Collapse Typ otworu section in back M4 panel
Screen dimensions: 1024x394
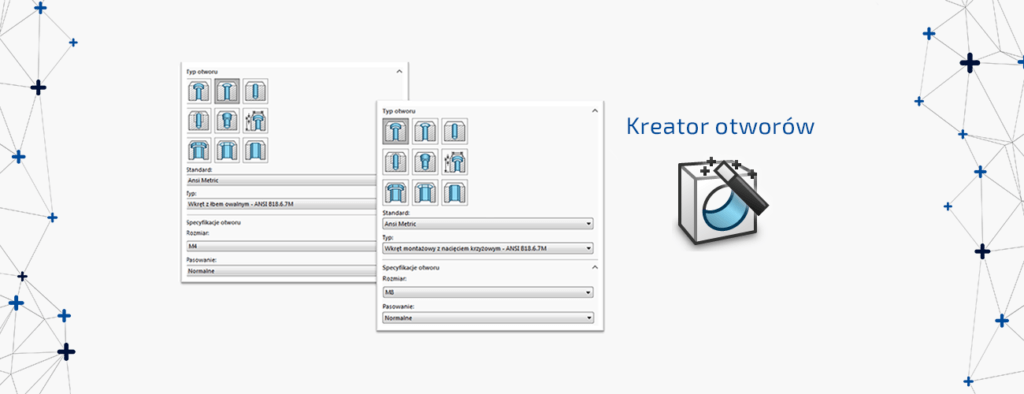tap(399, 71)
